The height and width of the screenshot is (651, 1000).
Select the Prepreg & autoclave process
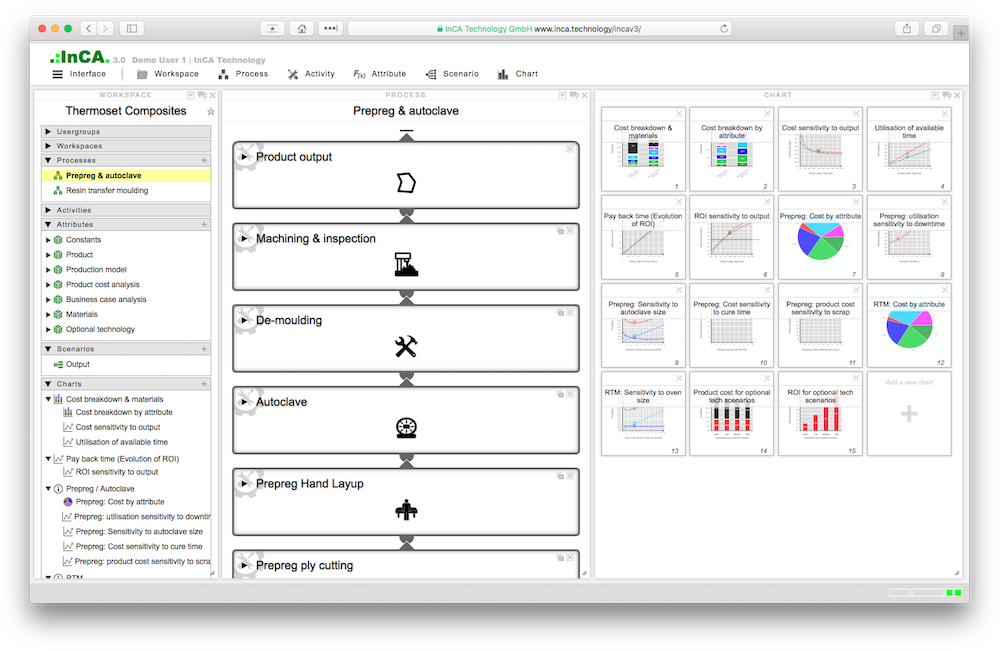click(126, 175)
